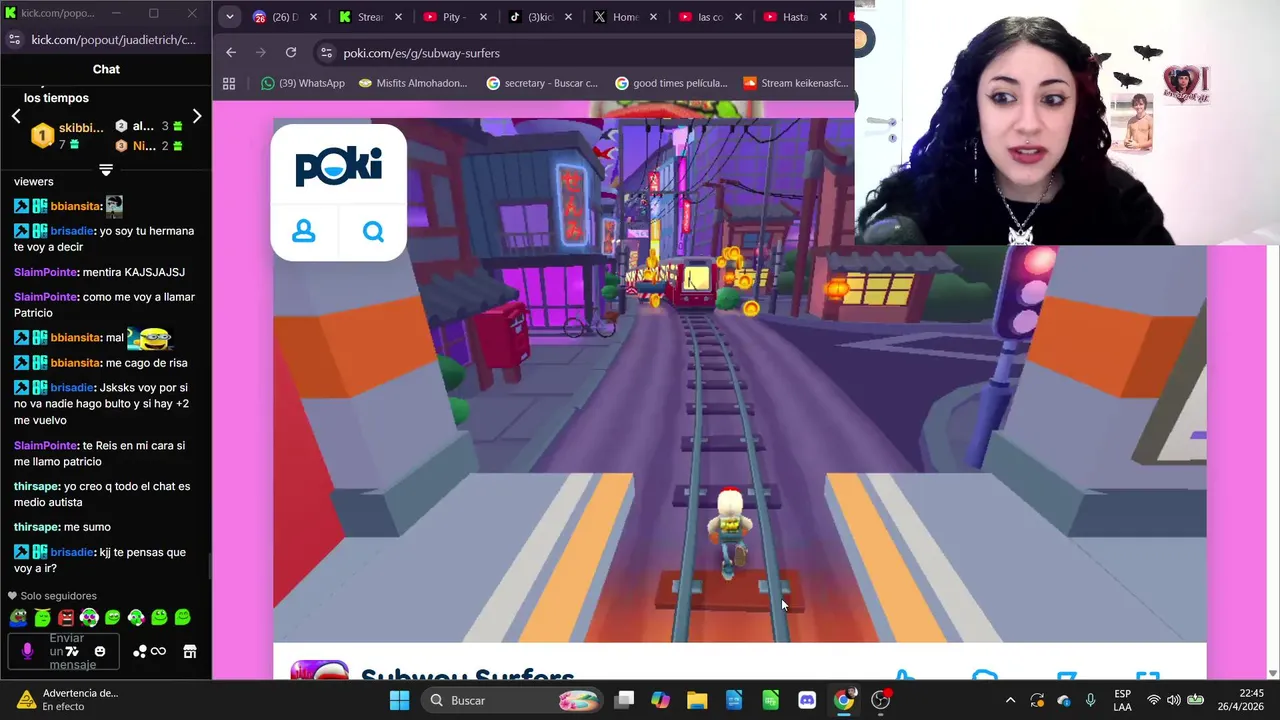Close the Pity YouTube tab
The width and height of the screenshot is (1280, 720).
click(483, 17)
